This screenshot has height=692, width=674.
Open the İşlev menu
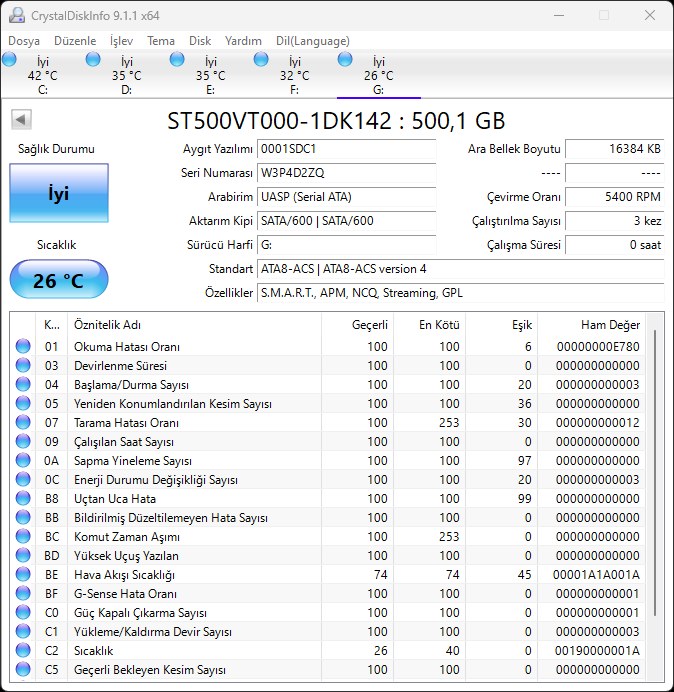click(121, 41)
